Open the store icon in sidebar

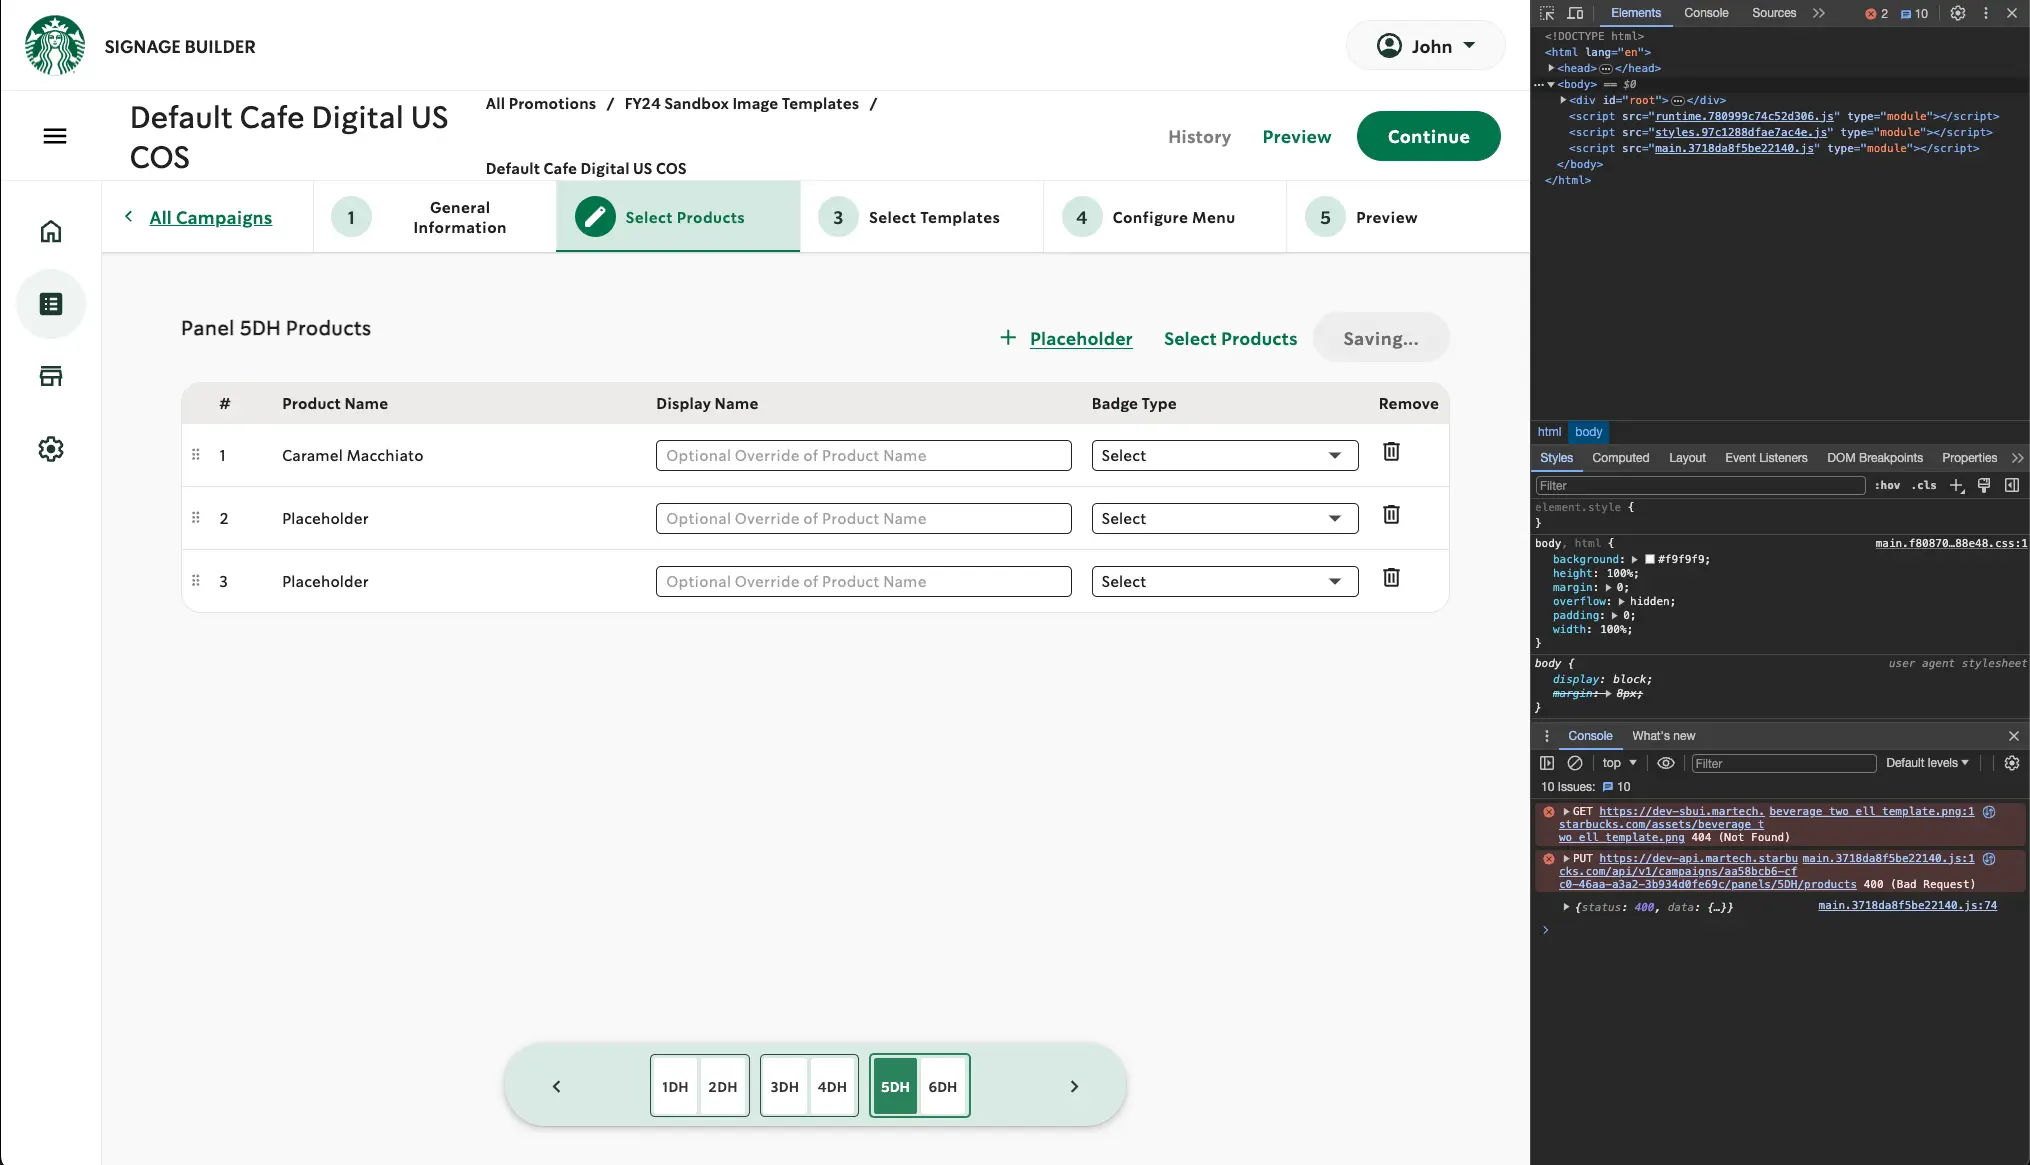[x=51, y=376]
